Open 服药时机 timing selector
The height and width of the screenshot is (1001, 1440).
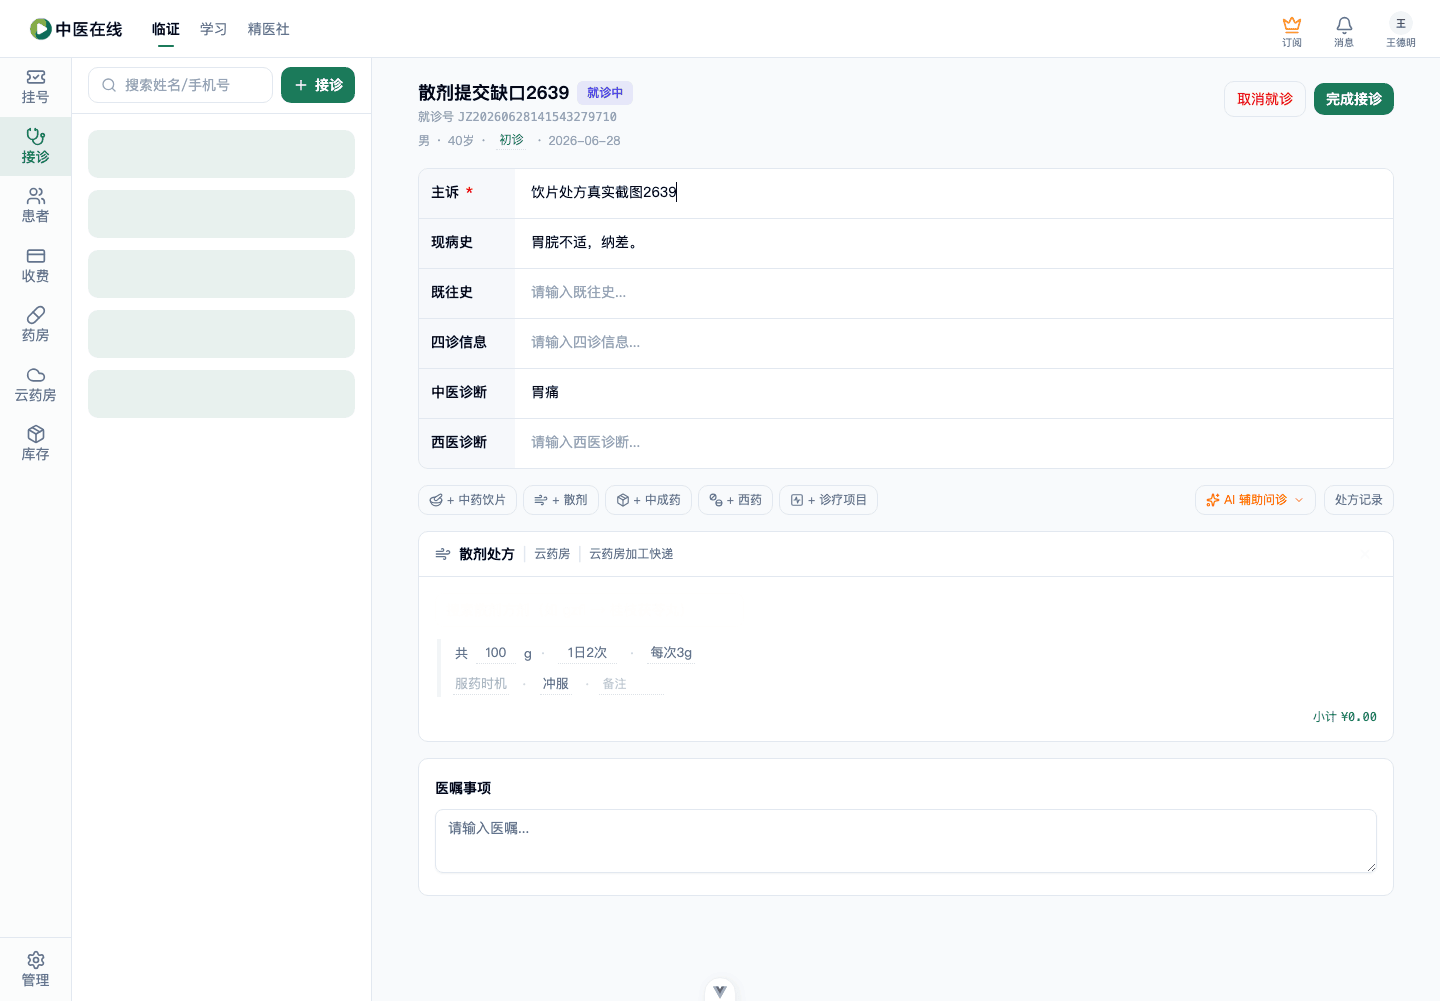(x=481, y=684)
